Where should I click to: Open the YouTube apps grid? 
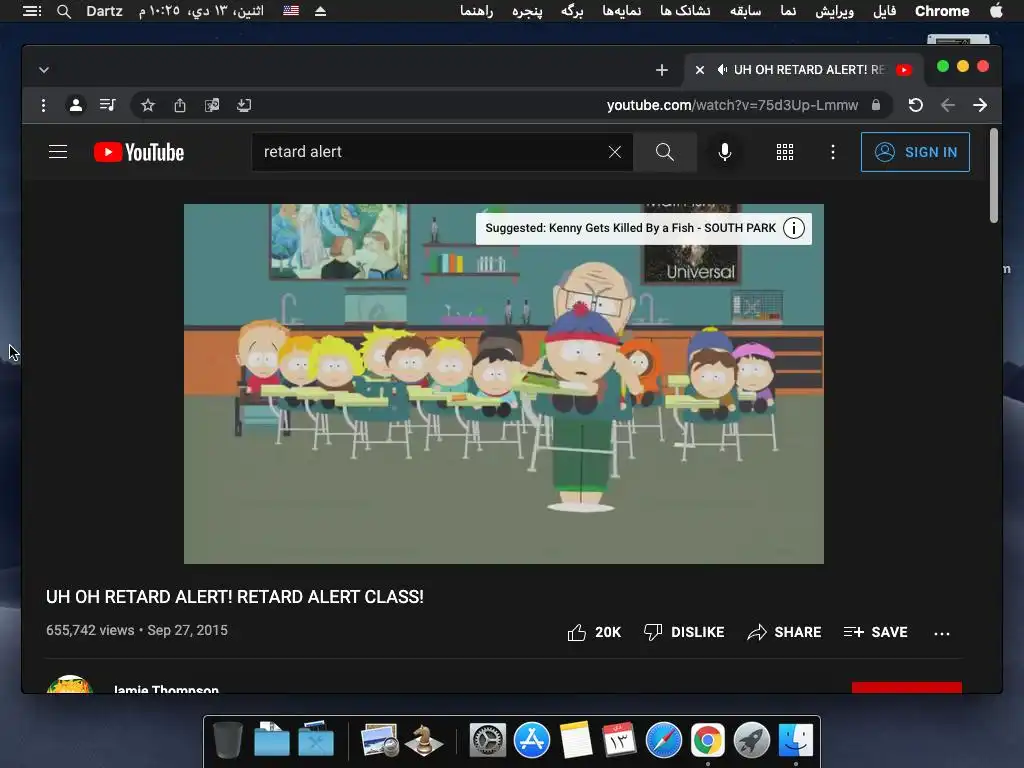(784, 152)
